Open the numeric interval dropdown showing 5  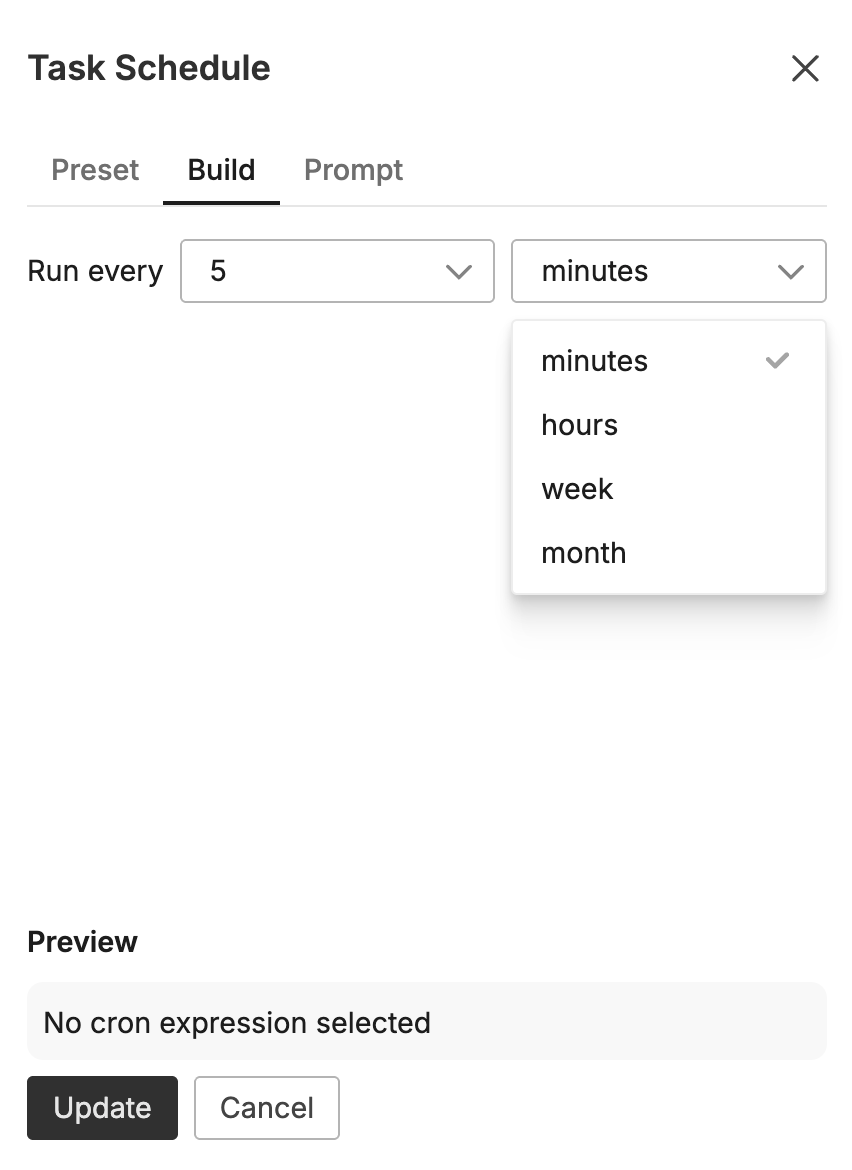pos(337,271)
